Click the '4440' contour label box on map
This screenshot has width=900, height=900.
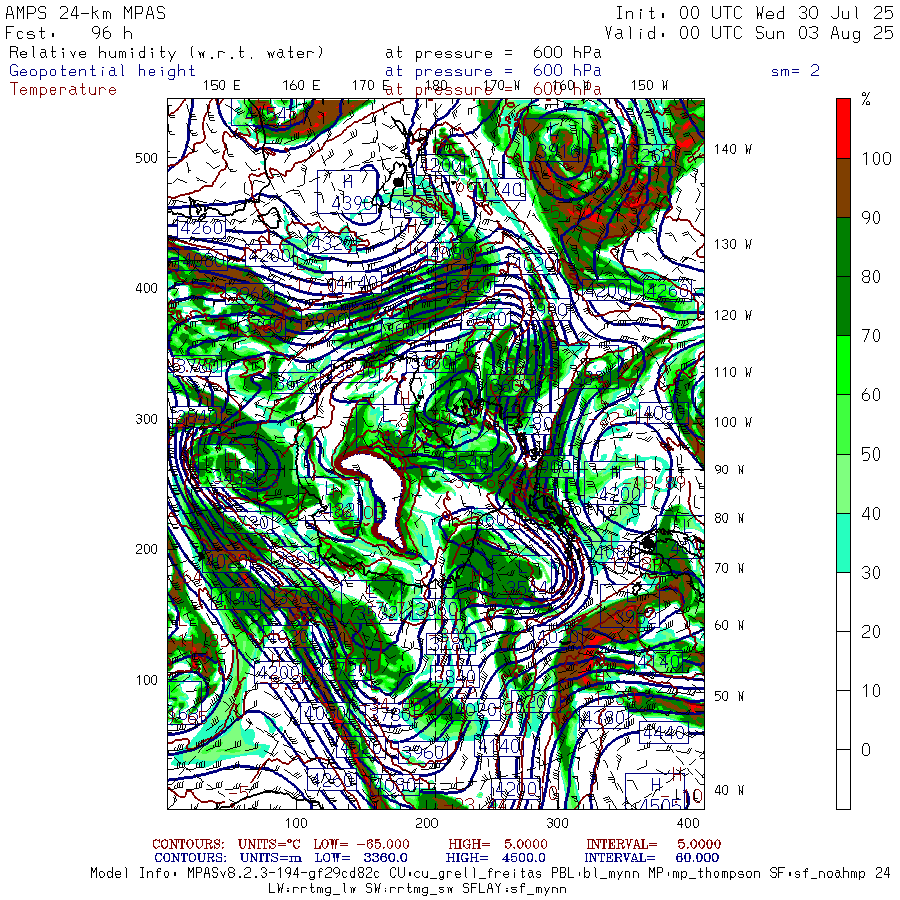coord(664,732)
